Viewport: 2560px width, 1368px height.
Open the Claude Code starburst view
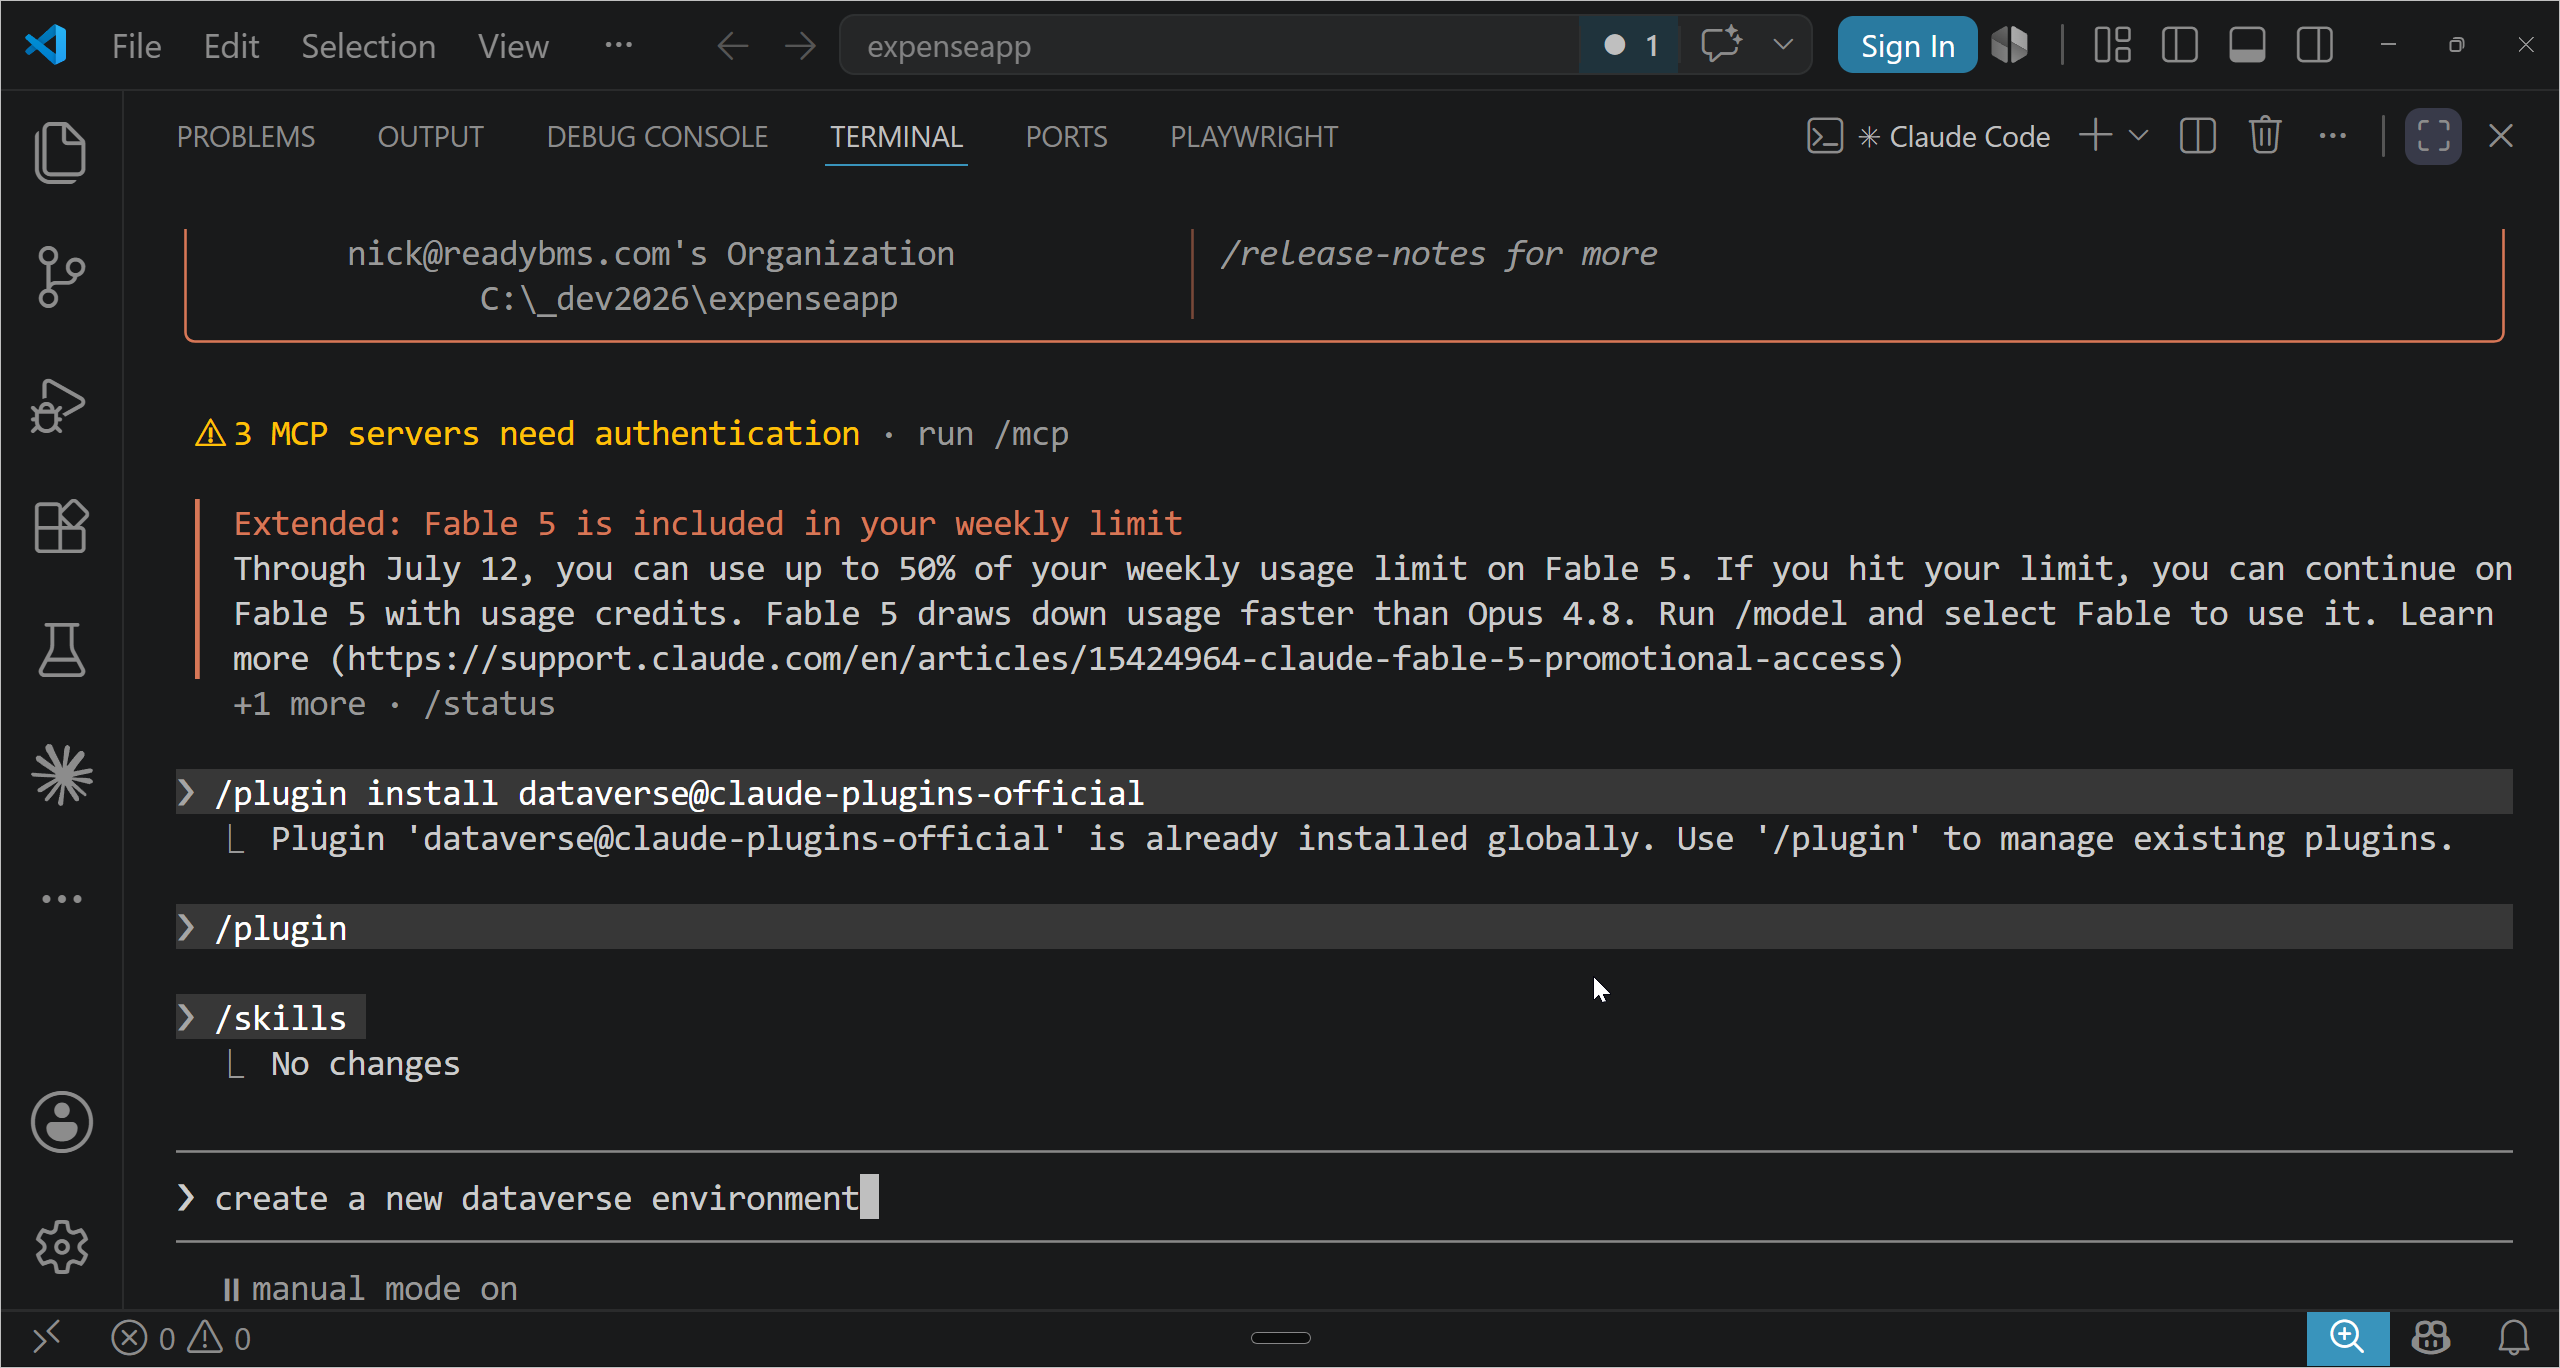(62, 774)
